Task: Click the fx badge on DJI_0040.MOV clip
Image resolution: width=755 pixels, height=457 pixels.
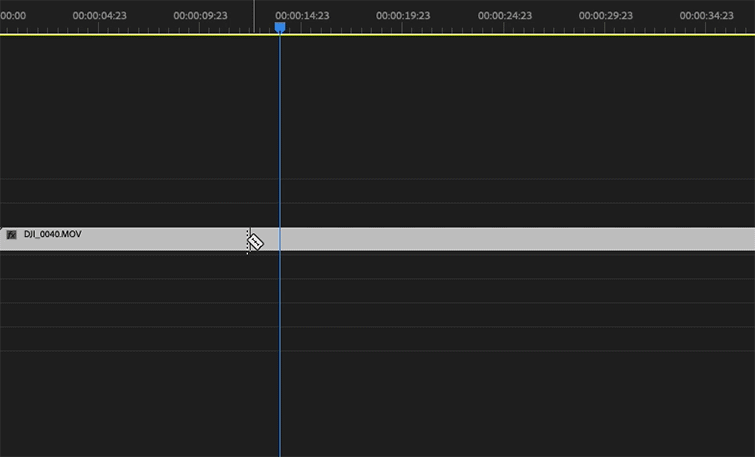Action: click(x=12, y=235)
